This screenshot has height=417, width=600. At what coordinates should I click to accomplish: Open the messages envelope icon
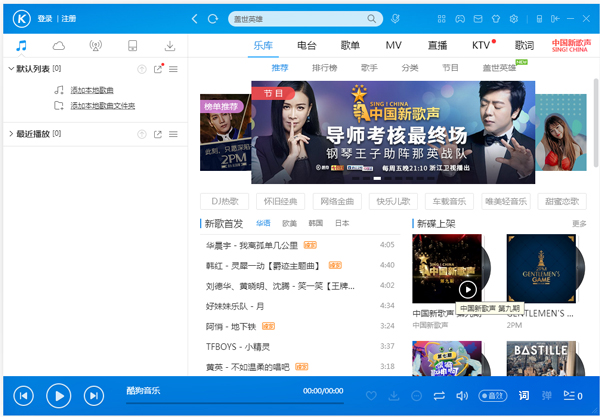[478, 19]
